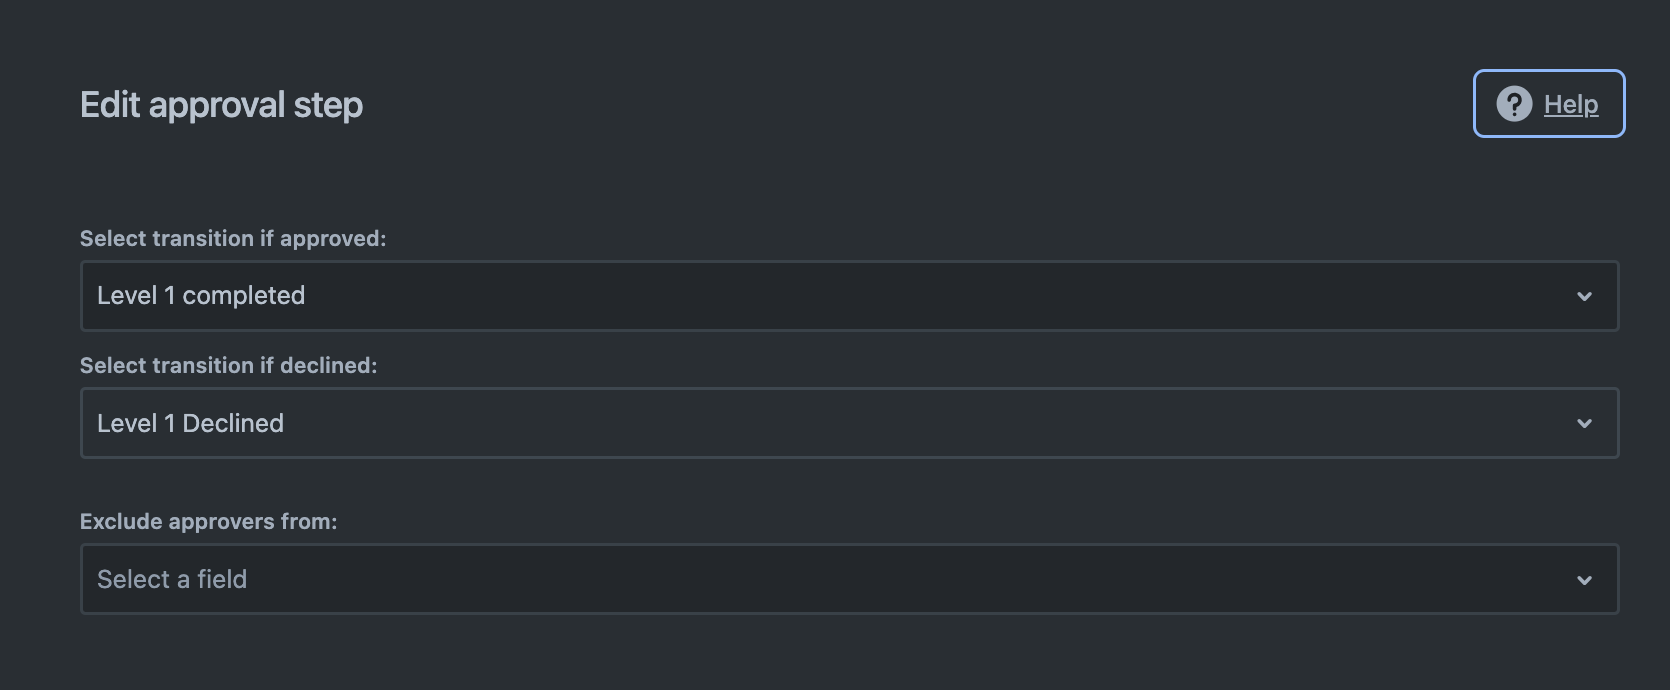Screen dimensions: 1670x690
Task: Click the Level 1 Declined value text
Action: coord(190,423)
